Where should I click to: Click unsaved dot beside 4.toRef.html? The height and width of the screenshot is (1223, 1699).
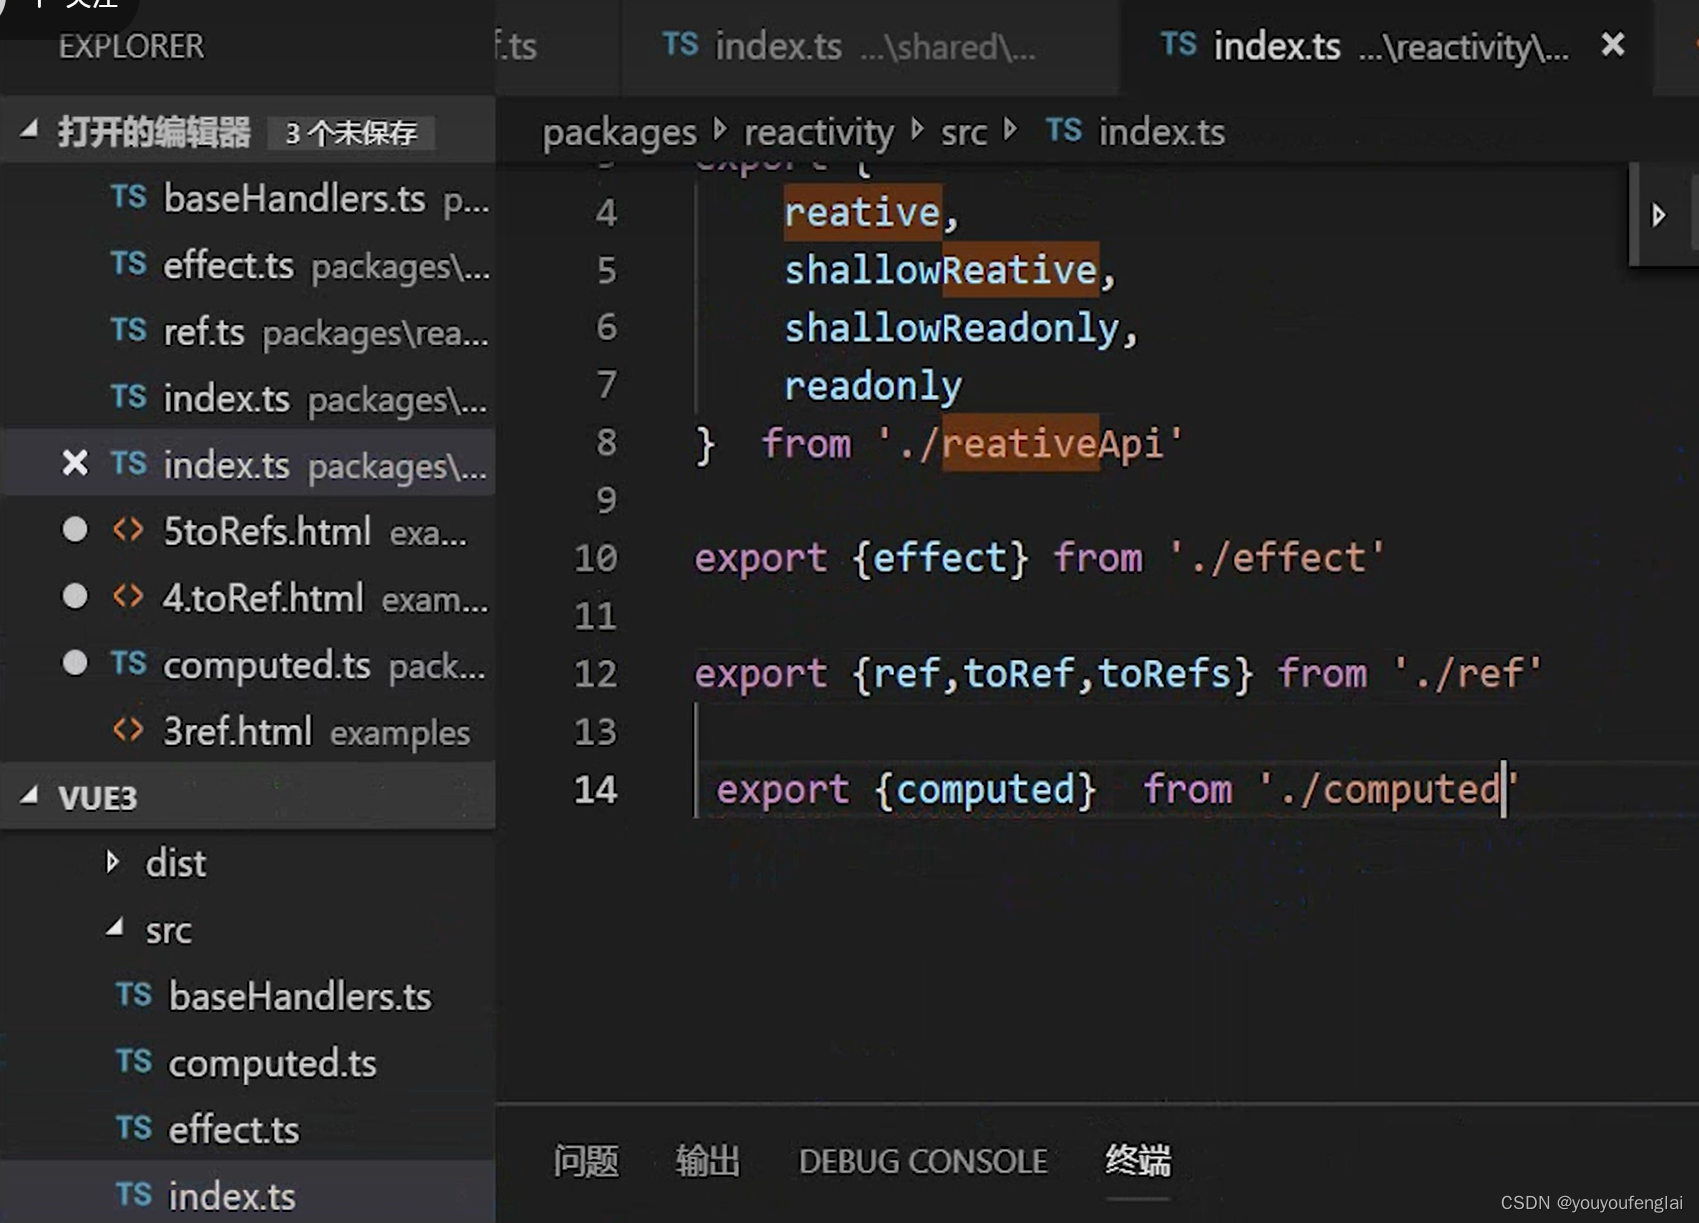point(75,597)
